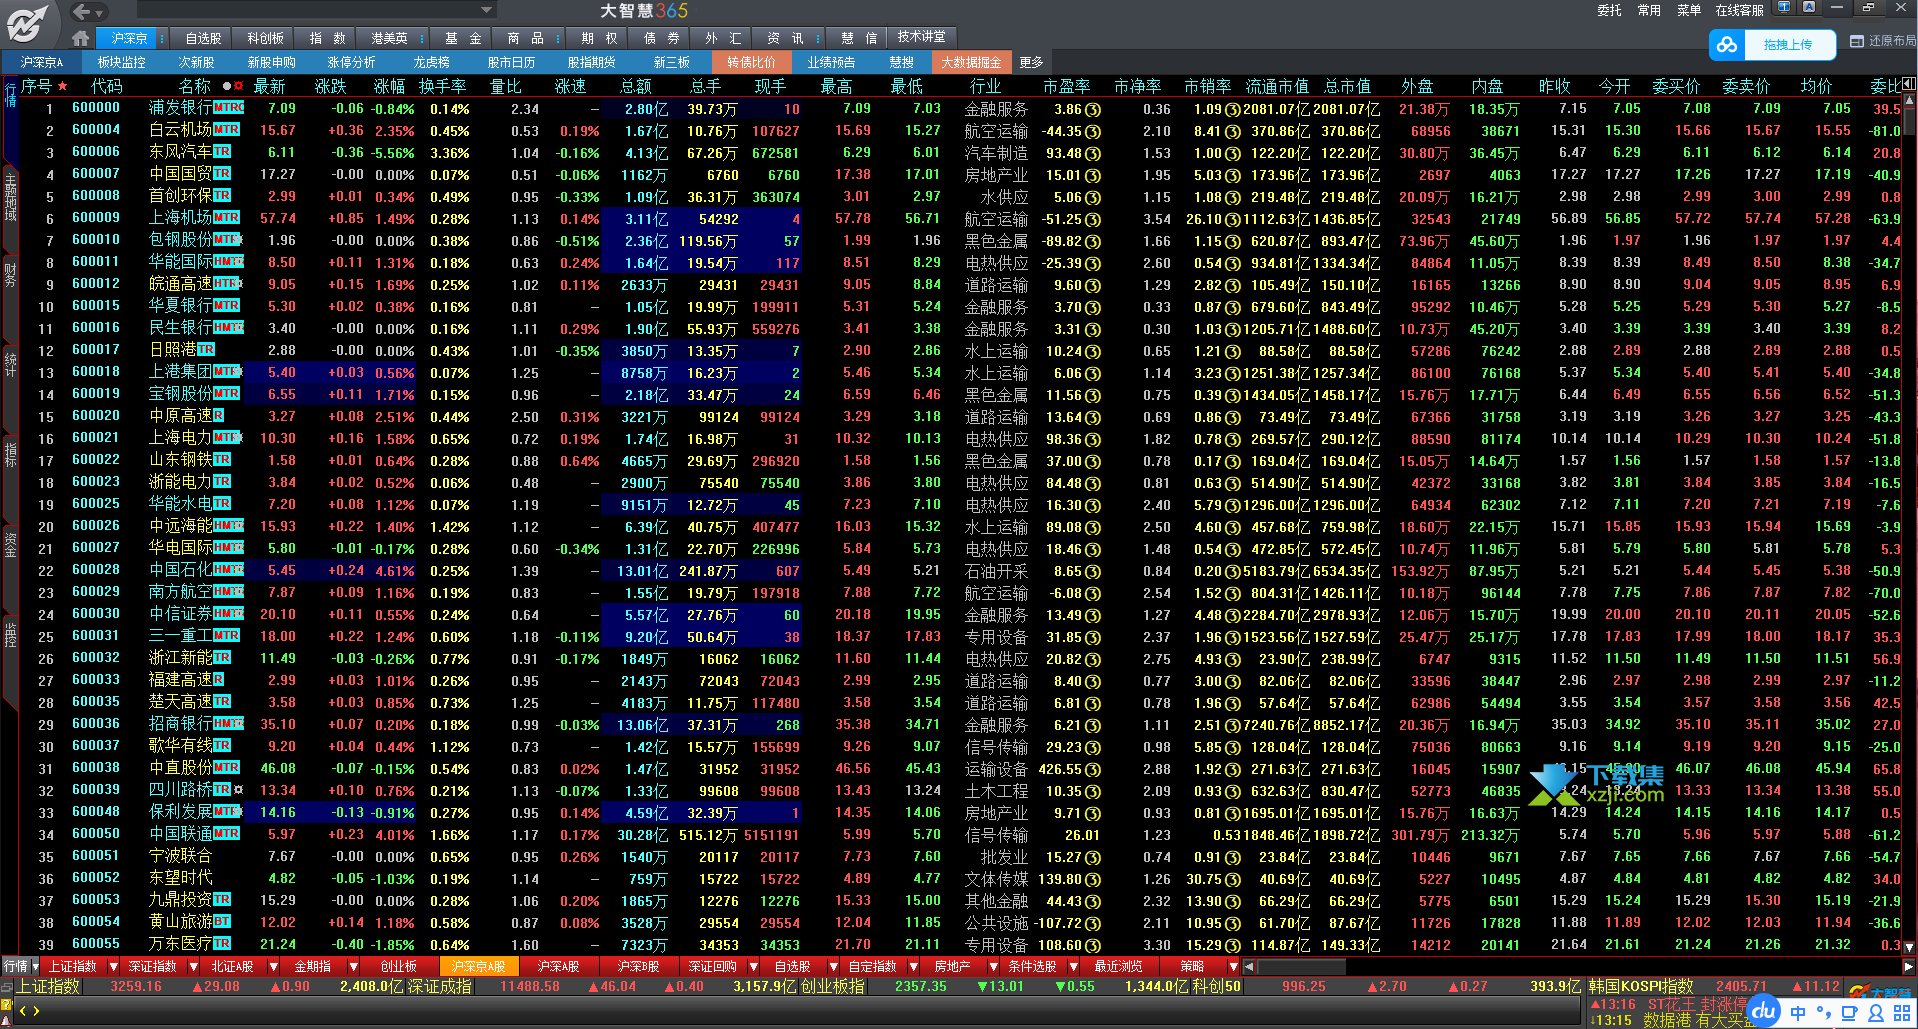Open the 上证指数 bottom tab dropdown

[113, 966]
